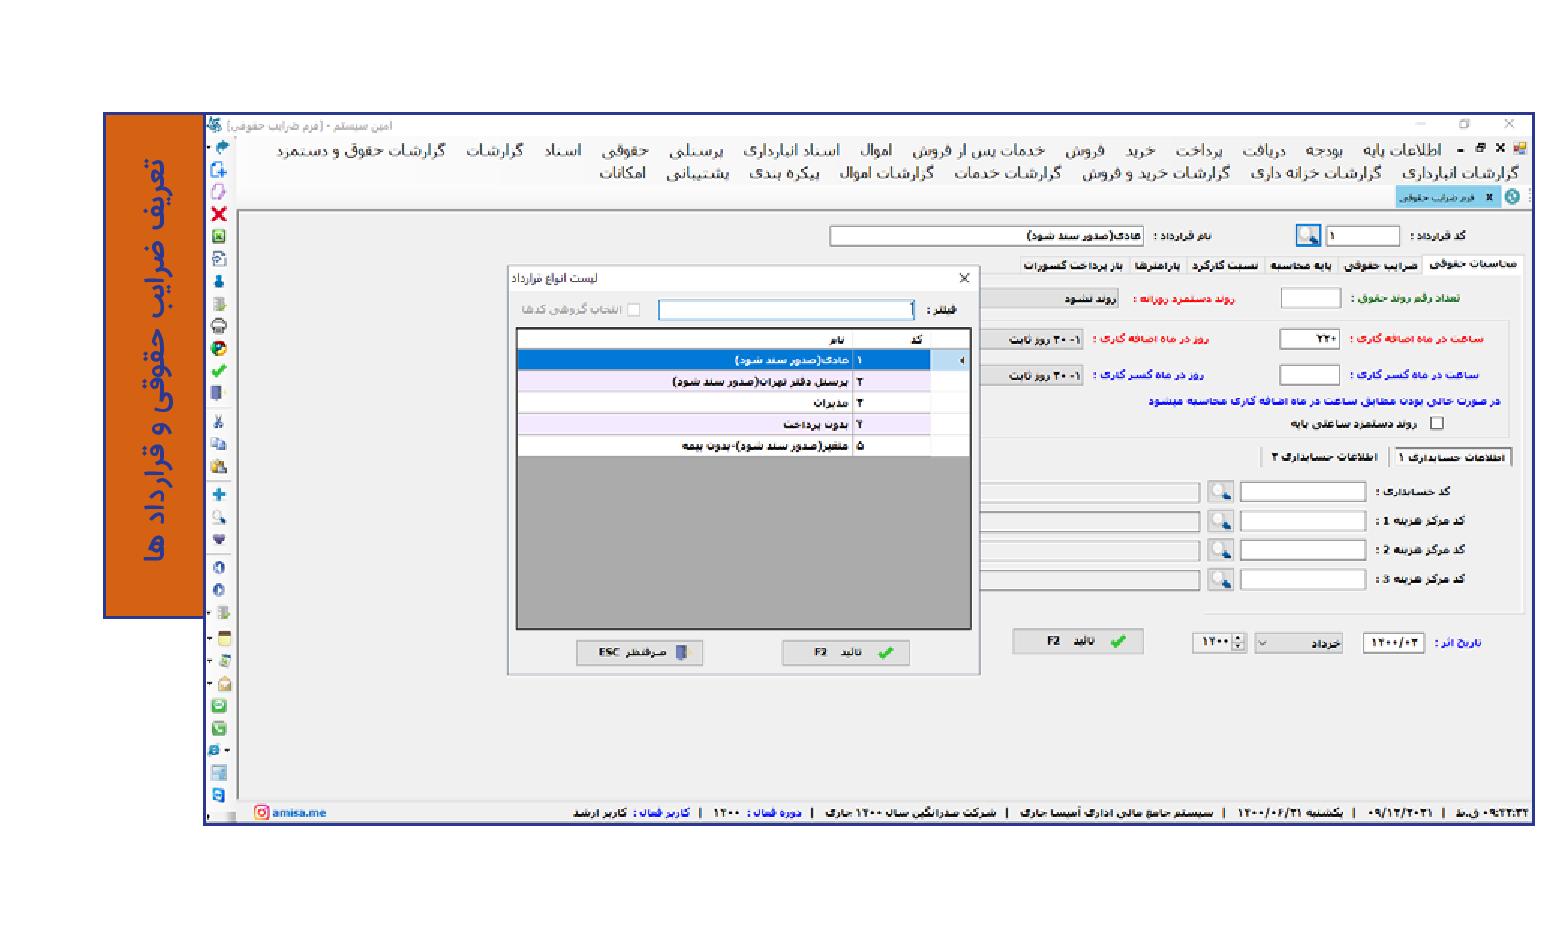Enable the انتخاب گروهی کدها checkbox

(633, 310)
